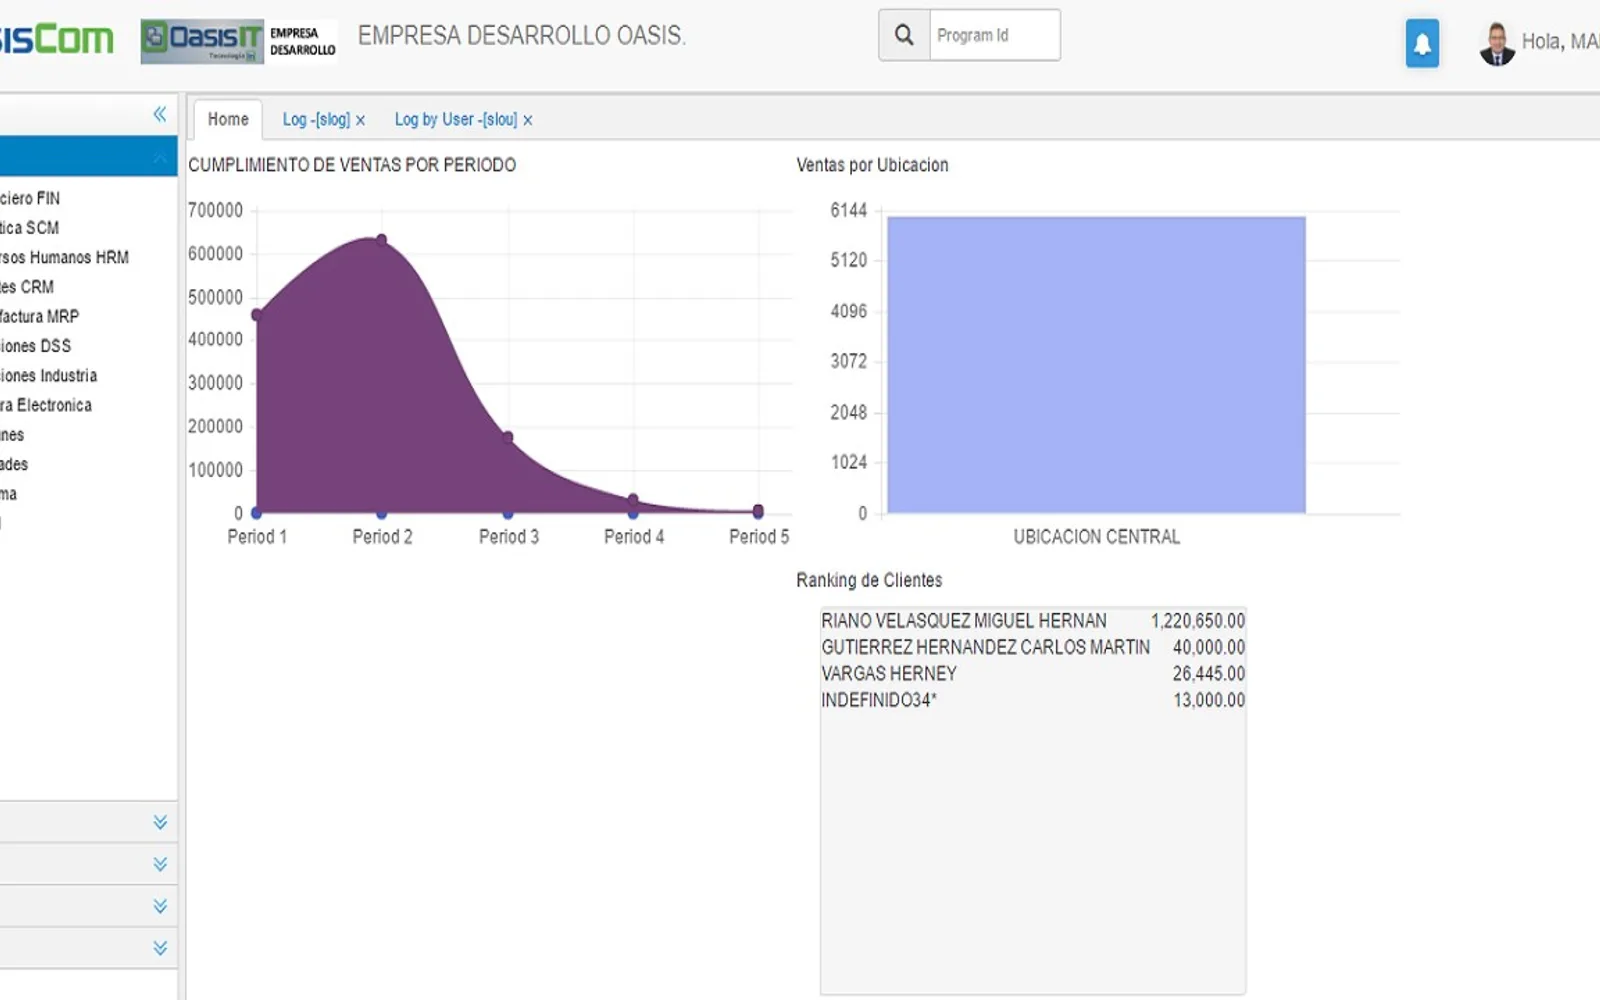Select INDEFINIDO34* client row
The image size is (1600, 1000).
point(1033,700)
